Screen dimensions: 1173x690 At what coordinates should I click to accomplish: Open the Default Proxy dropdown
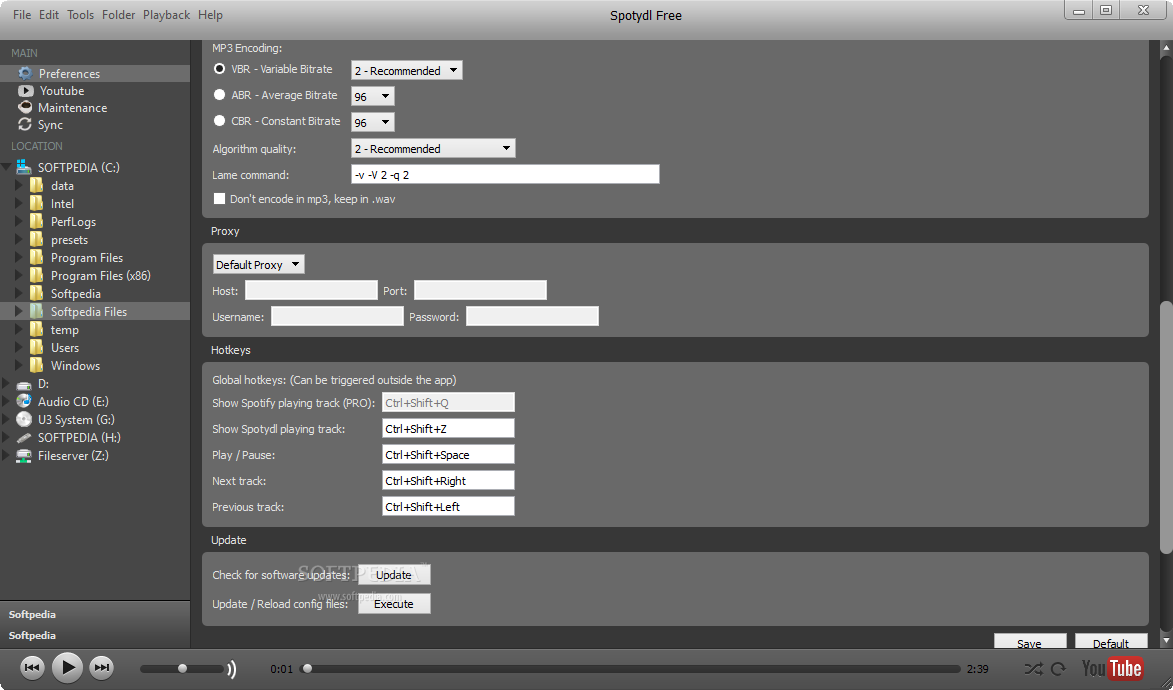(259, 264)
